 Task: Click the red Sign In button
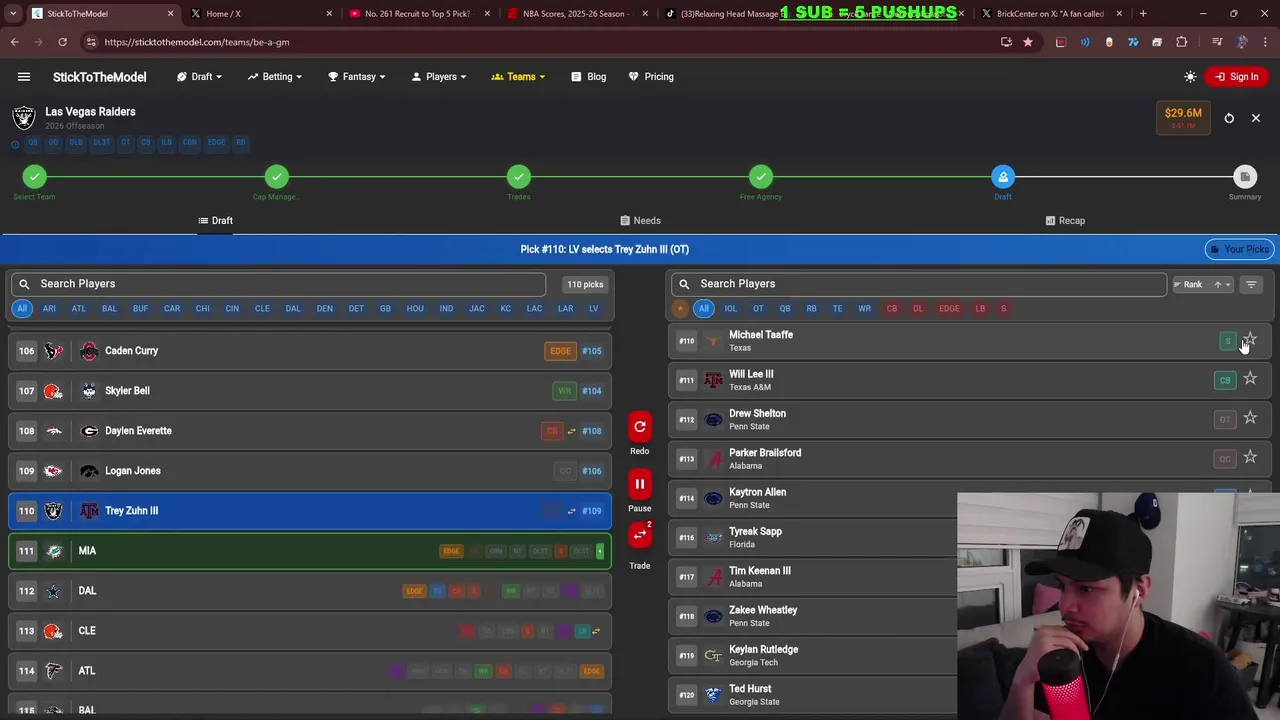coord(1236,77)
